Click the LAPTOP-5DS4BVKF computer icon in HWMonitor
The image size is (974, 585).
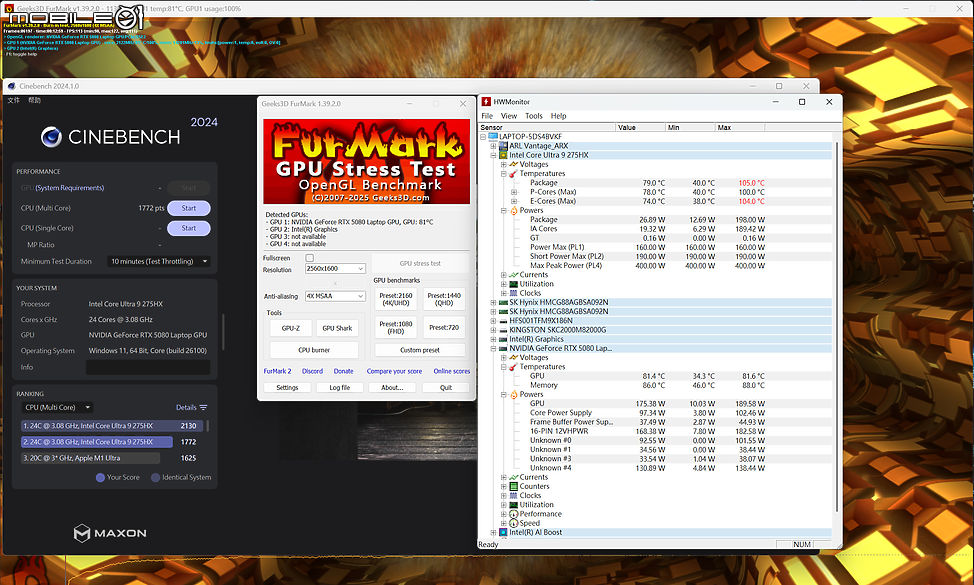point(493,137)
